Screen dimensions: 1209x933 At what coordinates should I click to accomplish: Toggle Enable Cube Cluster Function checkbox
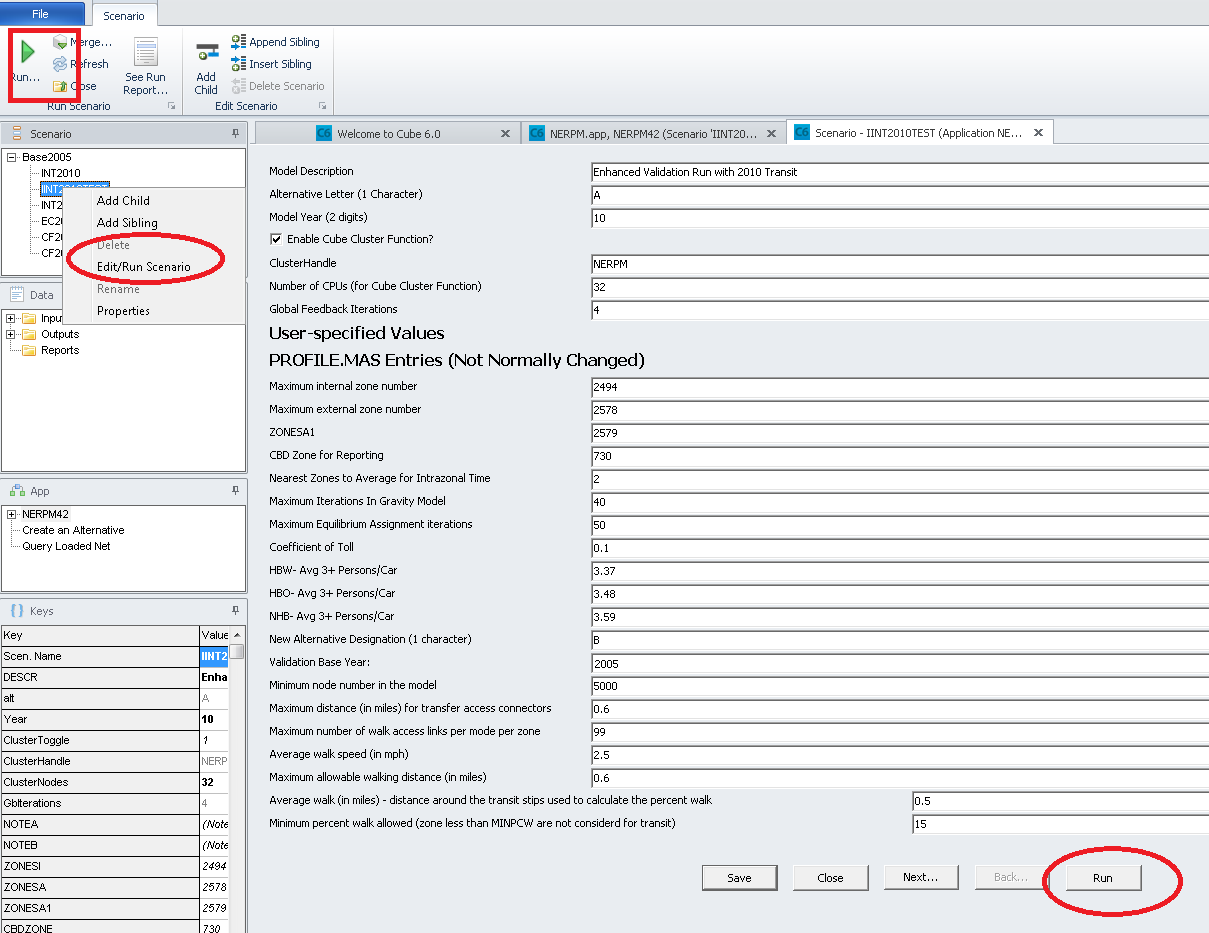(276, 240)
